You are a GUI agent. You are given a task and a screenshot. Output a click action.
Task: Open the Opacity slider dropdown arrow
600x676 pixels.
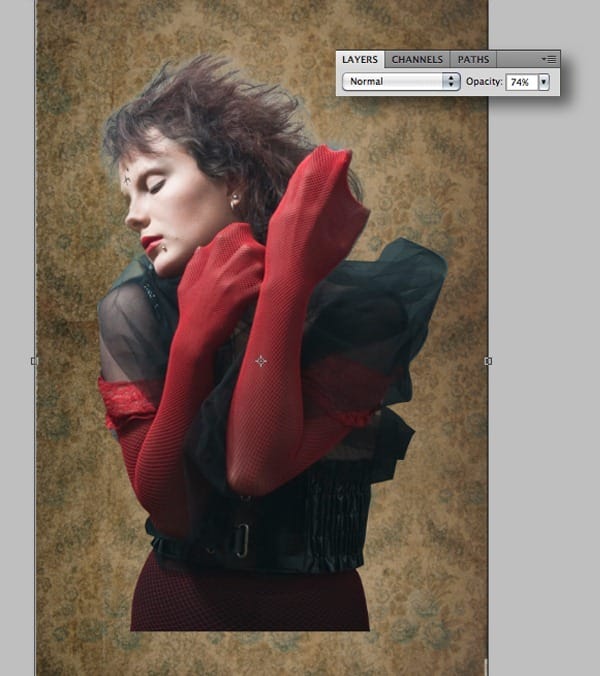pos(544,82)
